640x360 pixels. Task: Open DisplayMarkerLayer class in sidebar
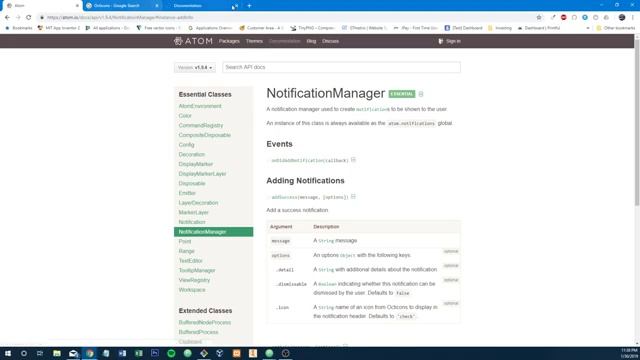[202, 174]
